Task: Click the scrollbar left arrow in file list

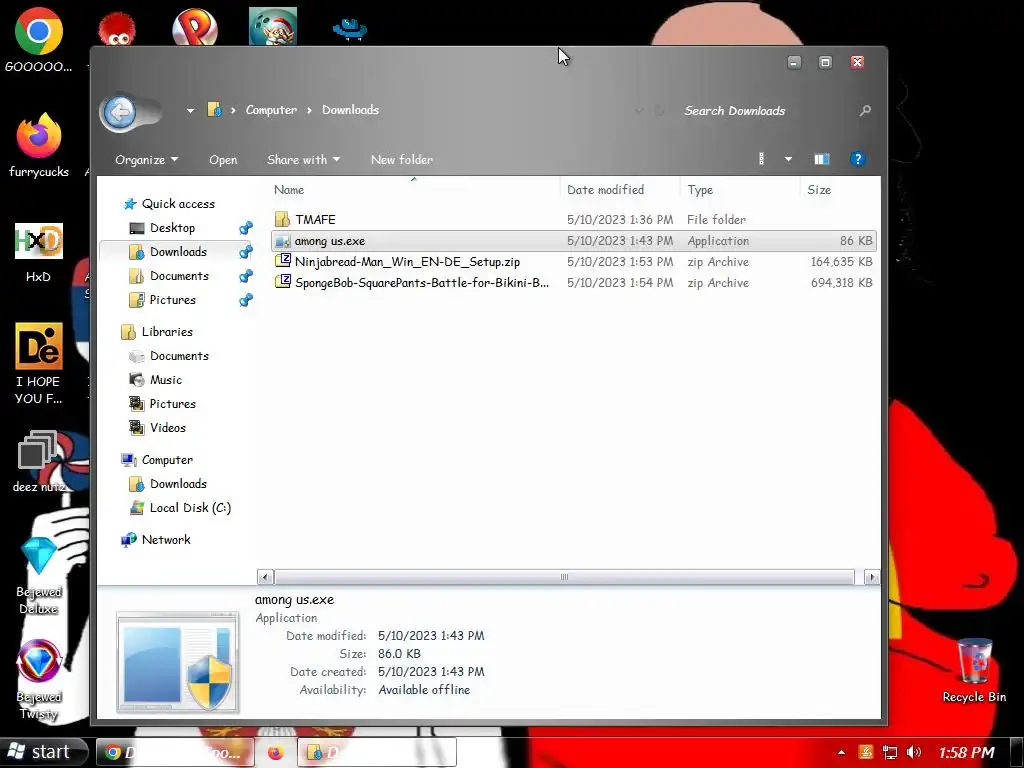Action: pyautogui.click(x=264, y=577)
